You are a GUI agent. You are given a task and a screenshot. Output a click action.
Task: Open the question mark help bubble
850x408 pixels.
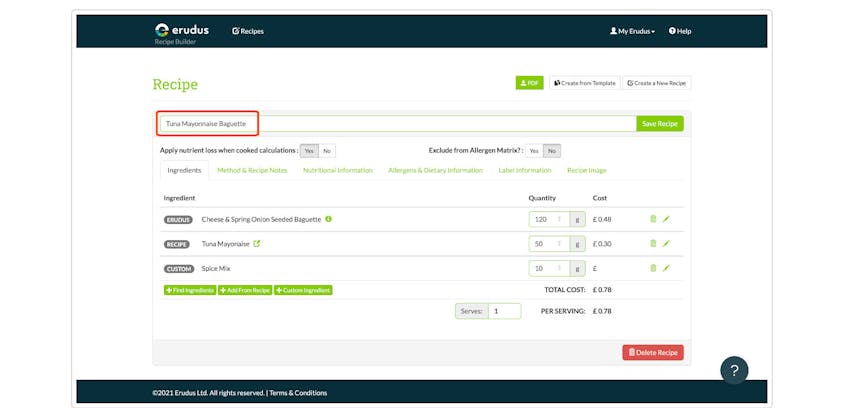734,371
